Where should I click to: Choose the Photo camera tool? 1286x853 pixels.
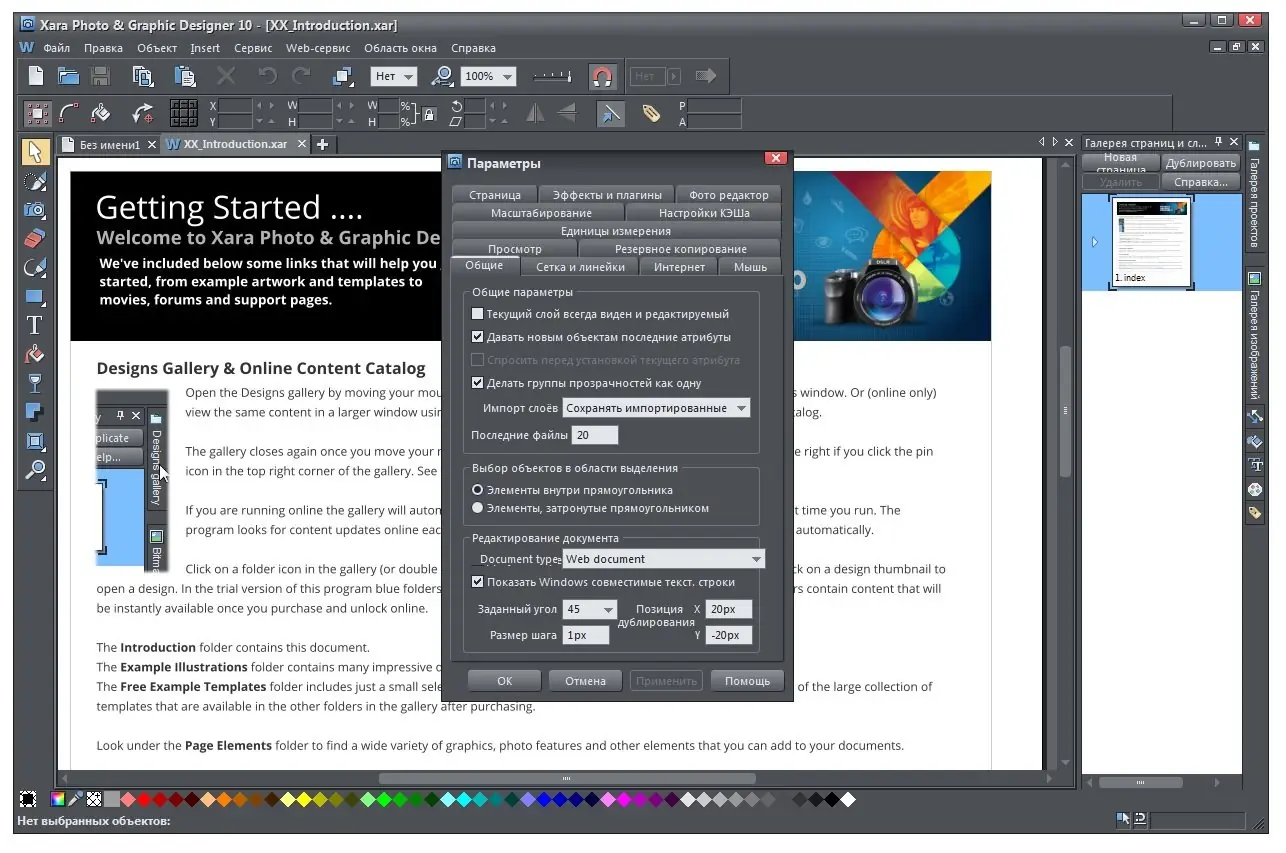pyautogui.click(x=35, y=210)
